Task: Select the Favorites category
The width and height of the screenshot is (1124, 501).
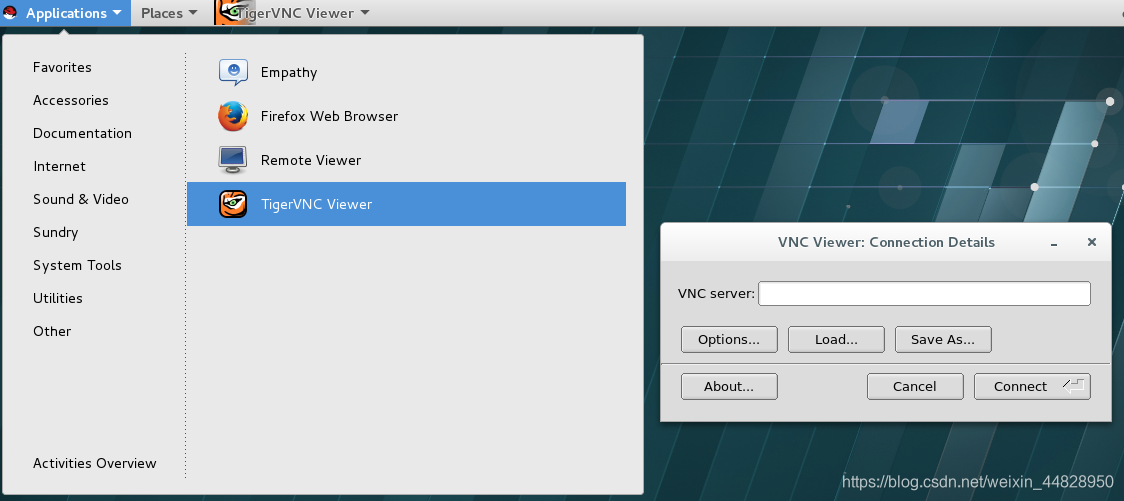Action: (x=62, y=67)
